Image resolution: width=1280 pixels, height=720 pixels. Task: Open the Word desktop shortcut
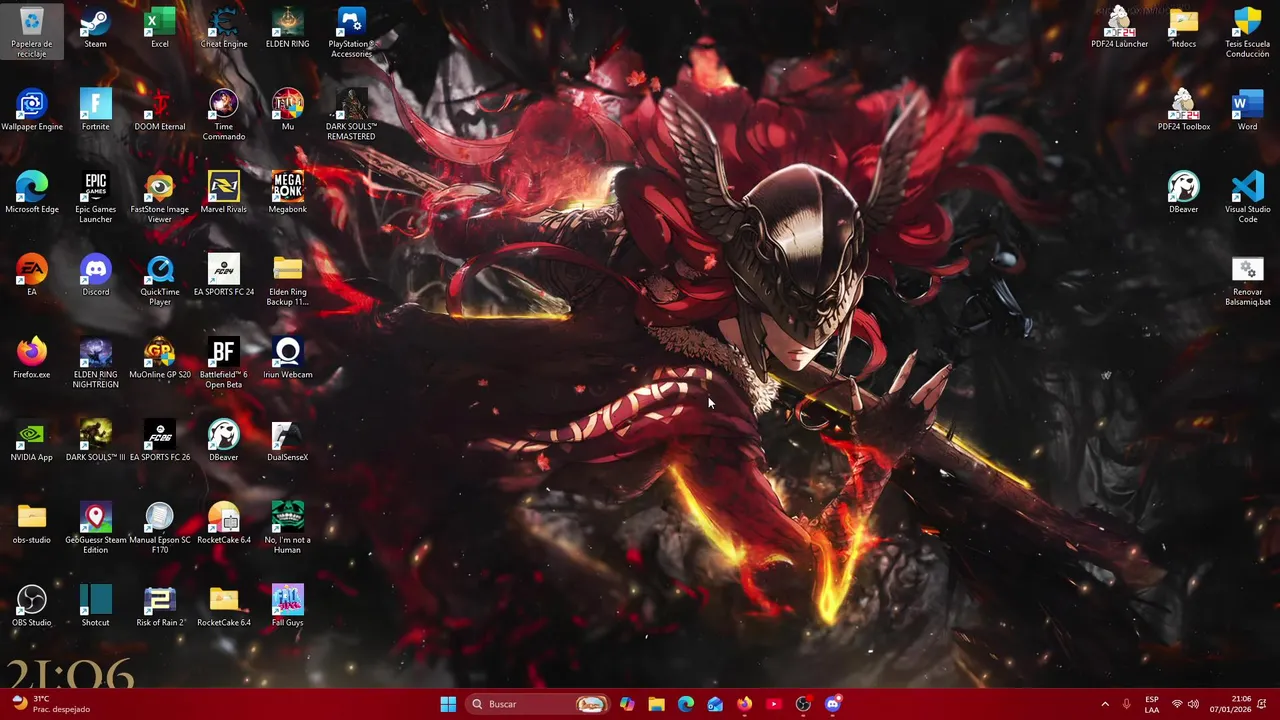(x=1248, y=110)
